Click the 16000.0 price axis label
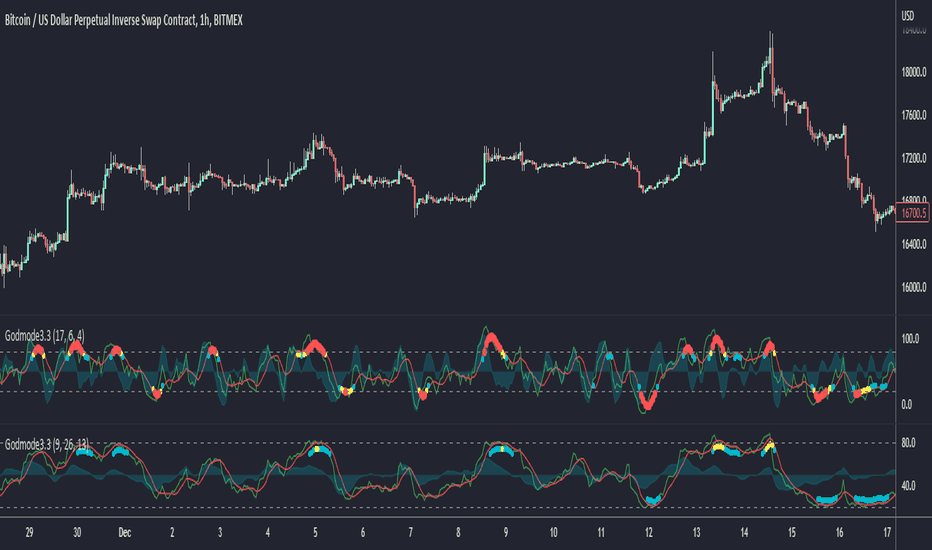 point(914,287)
